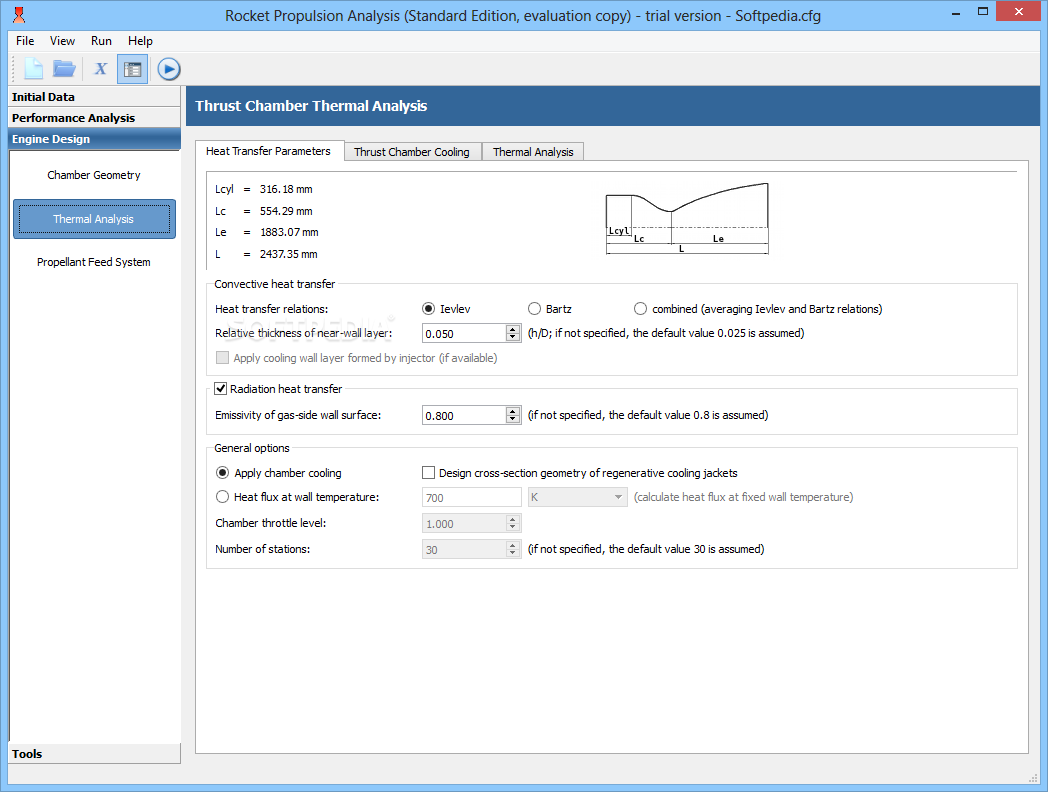
Task: Decrease emissivity with down arrow
Action: (513, 419)
